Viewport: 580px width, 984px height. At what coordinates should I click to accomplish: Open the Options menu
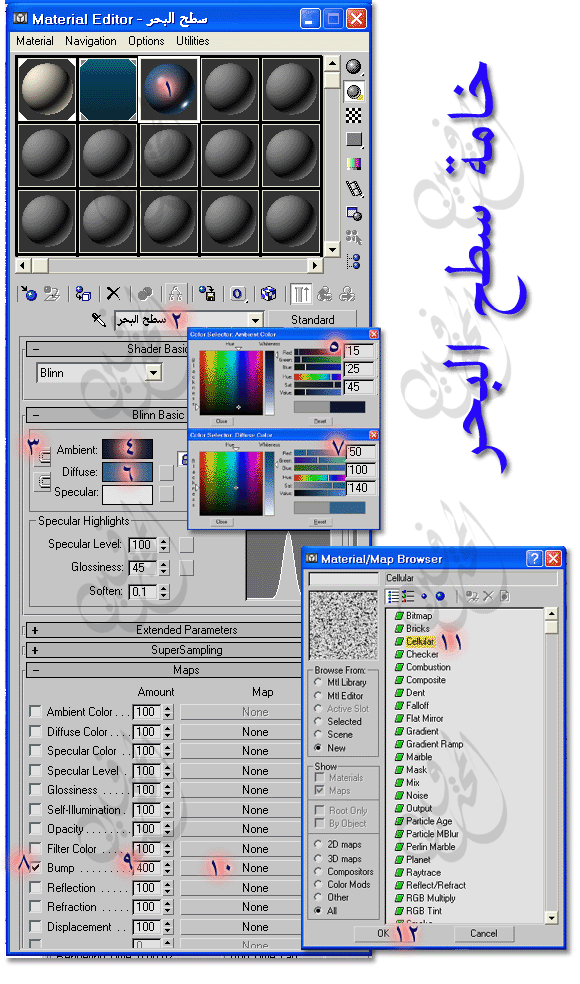(x=146, y=41)
